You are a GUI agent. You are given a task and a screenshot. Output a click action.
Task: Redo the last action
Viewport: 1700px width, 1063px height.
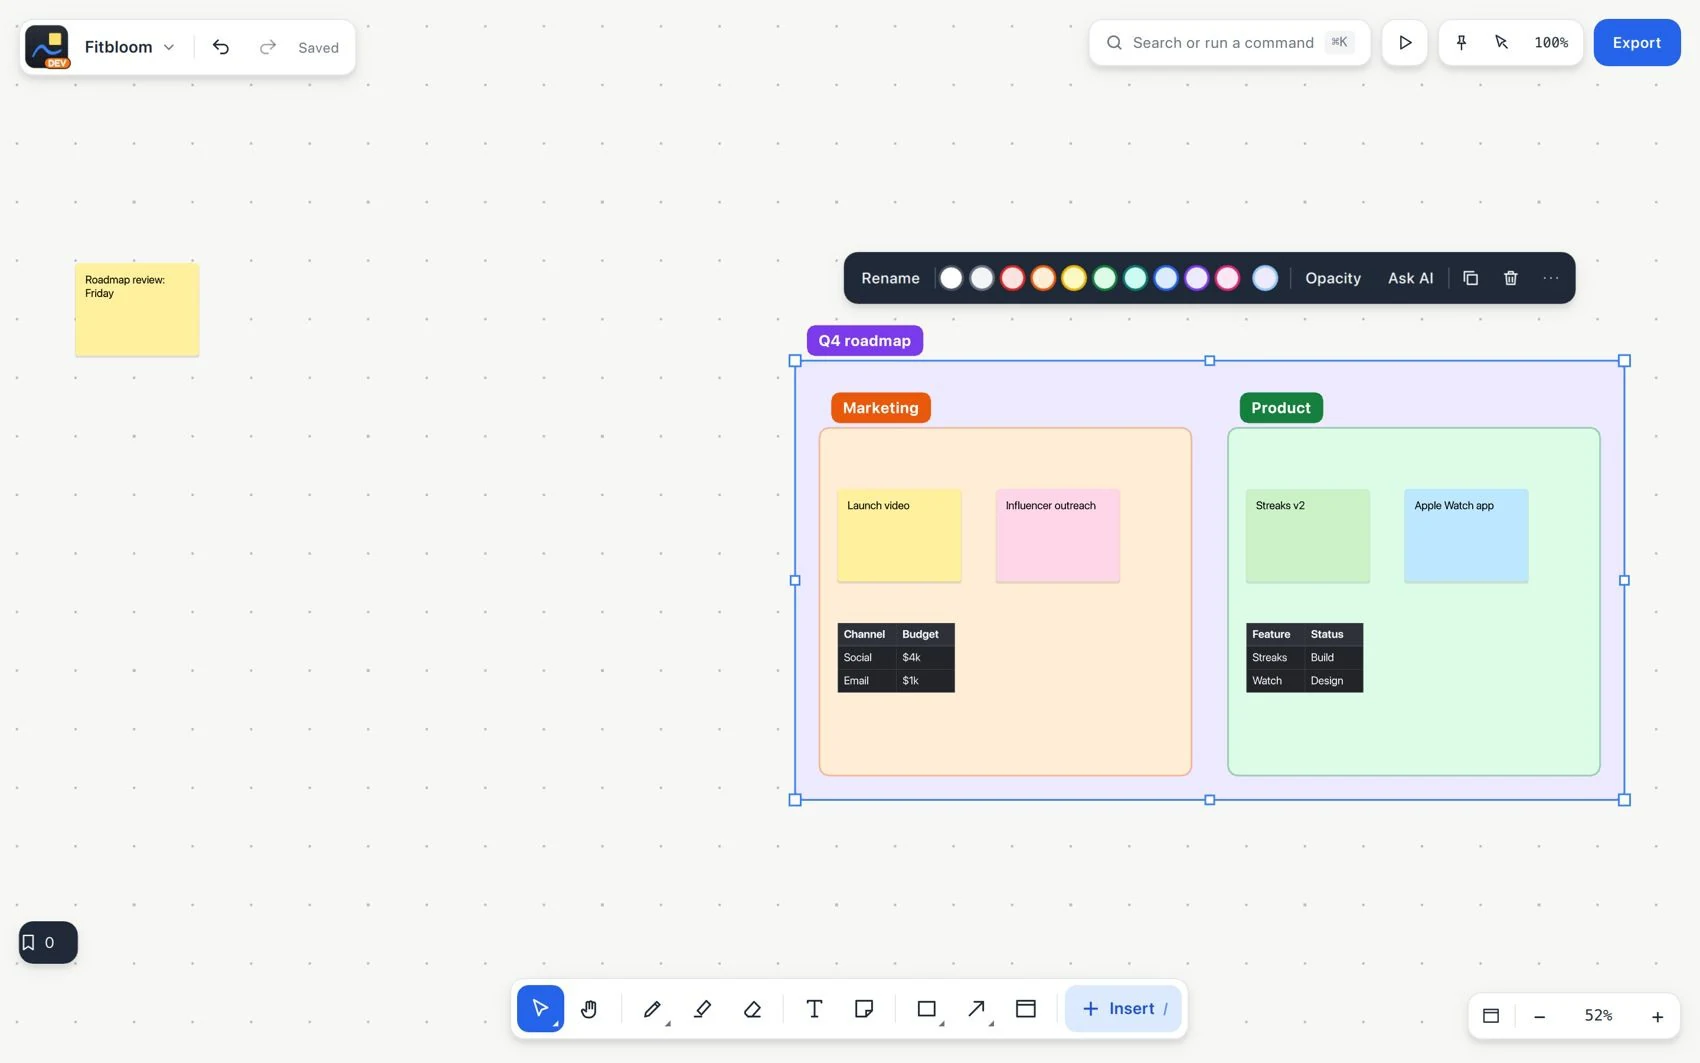[x=267, y=47]
